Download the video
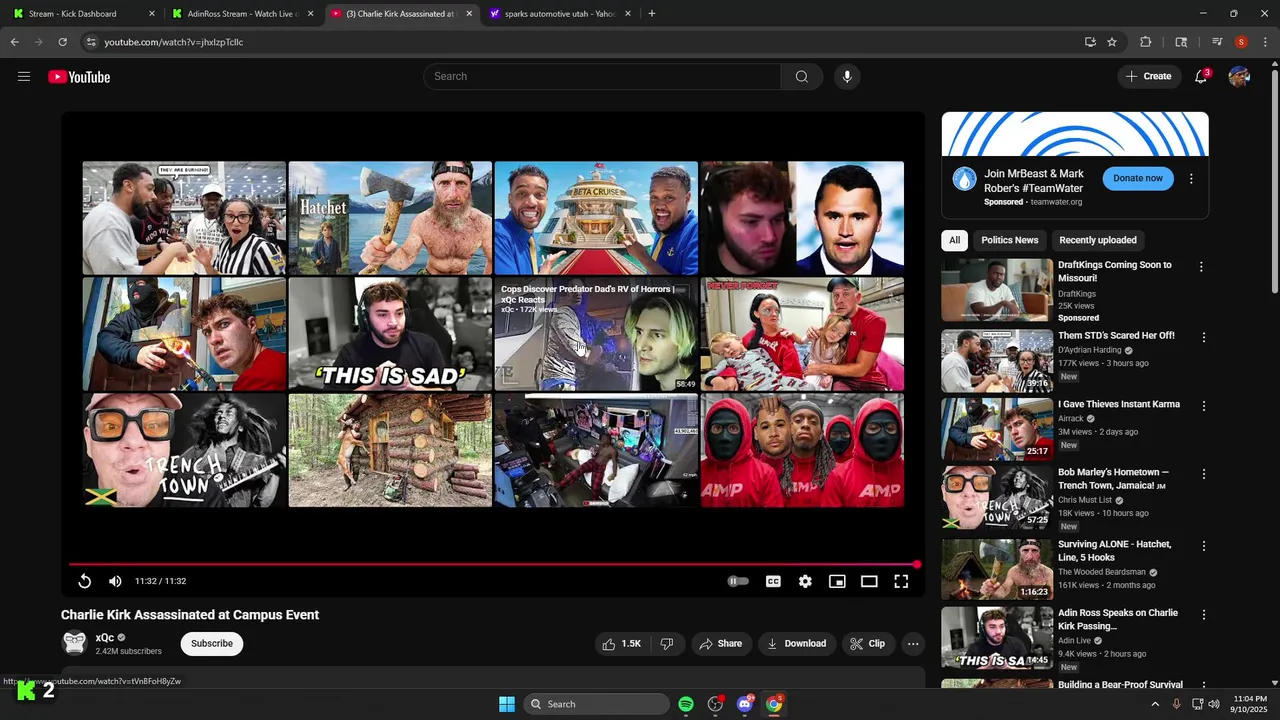Screen dimensions: 1280x720 [x=797, y=644]
